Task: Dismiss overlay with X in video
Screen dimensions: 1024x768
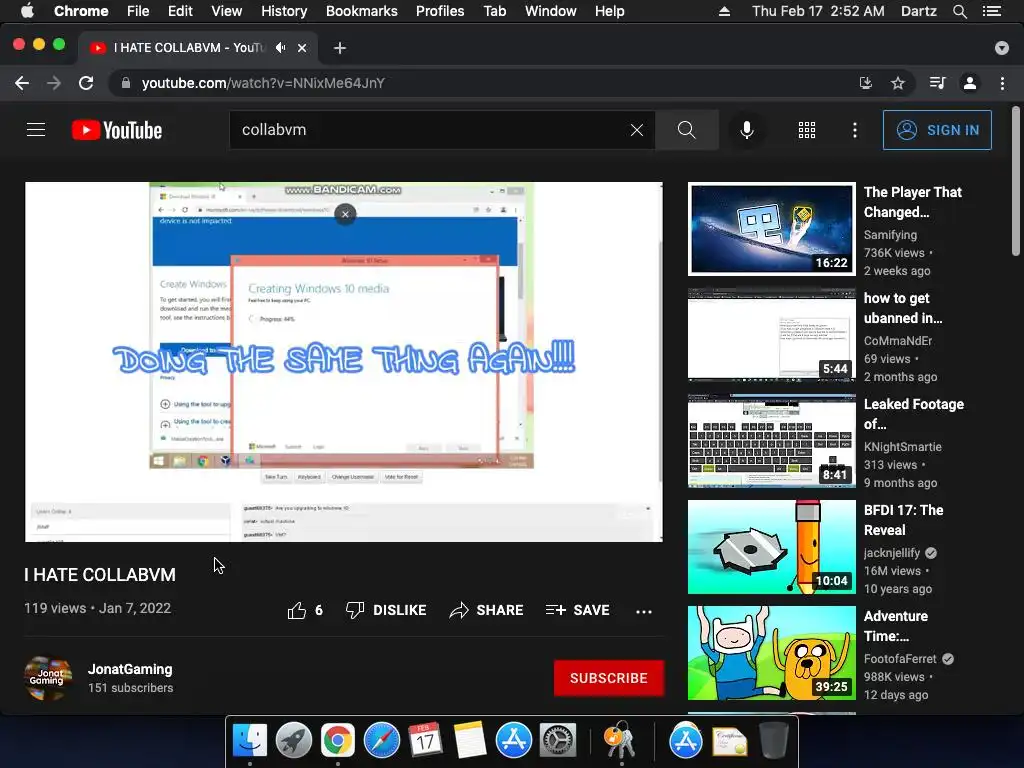Action: tap(345, 214)
